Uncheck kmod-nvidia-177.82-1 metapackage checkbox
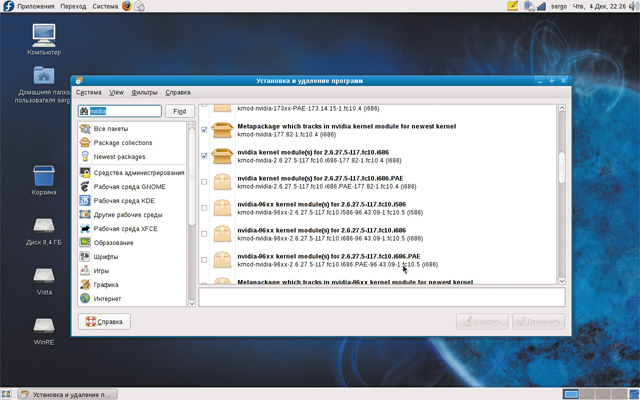This screenshot has width=640, height=400. 204,130
